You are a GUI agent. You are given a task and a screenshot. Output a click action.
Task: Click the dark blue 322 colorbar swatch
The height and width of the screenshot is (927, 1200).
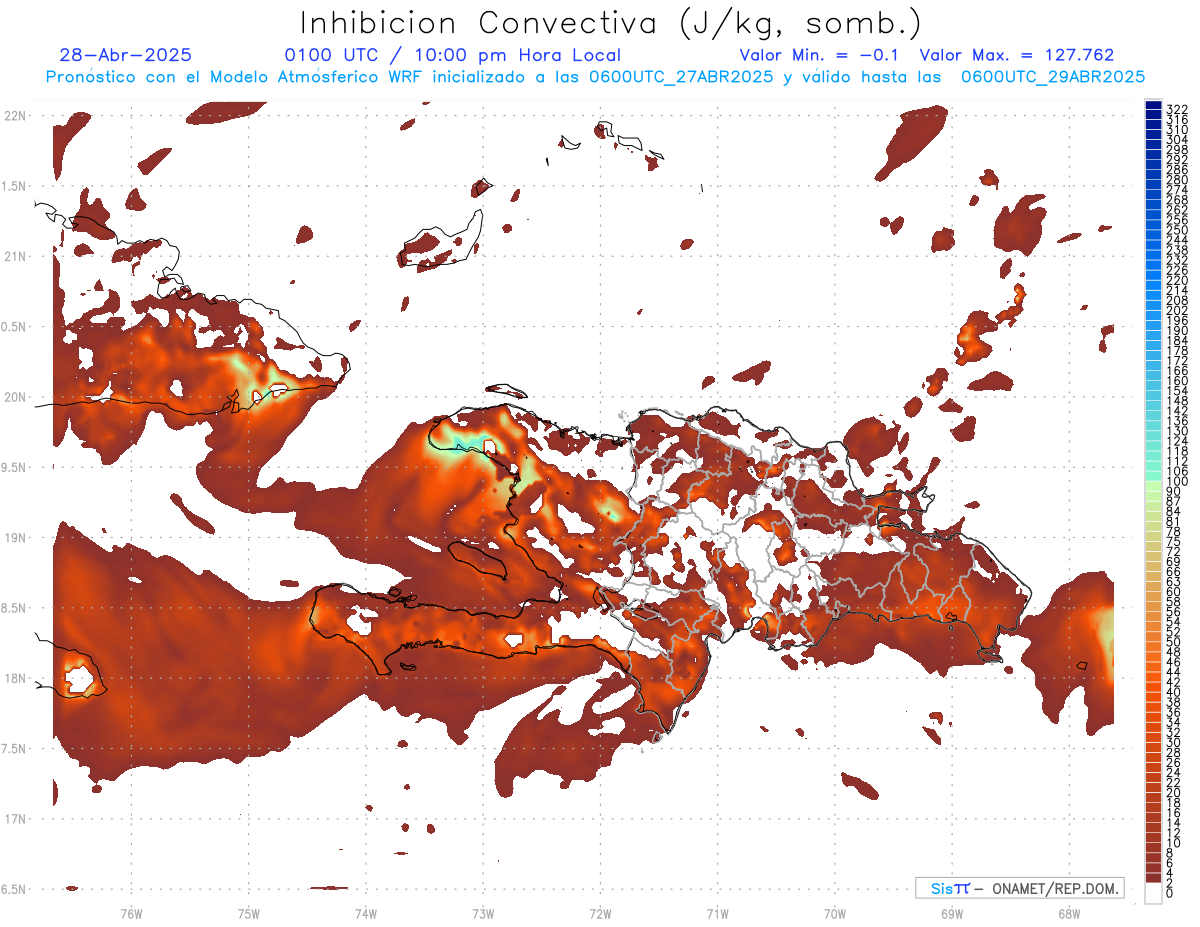coord(1153,107)
